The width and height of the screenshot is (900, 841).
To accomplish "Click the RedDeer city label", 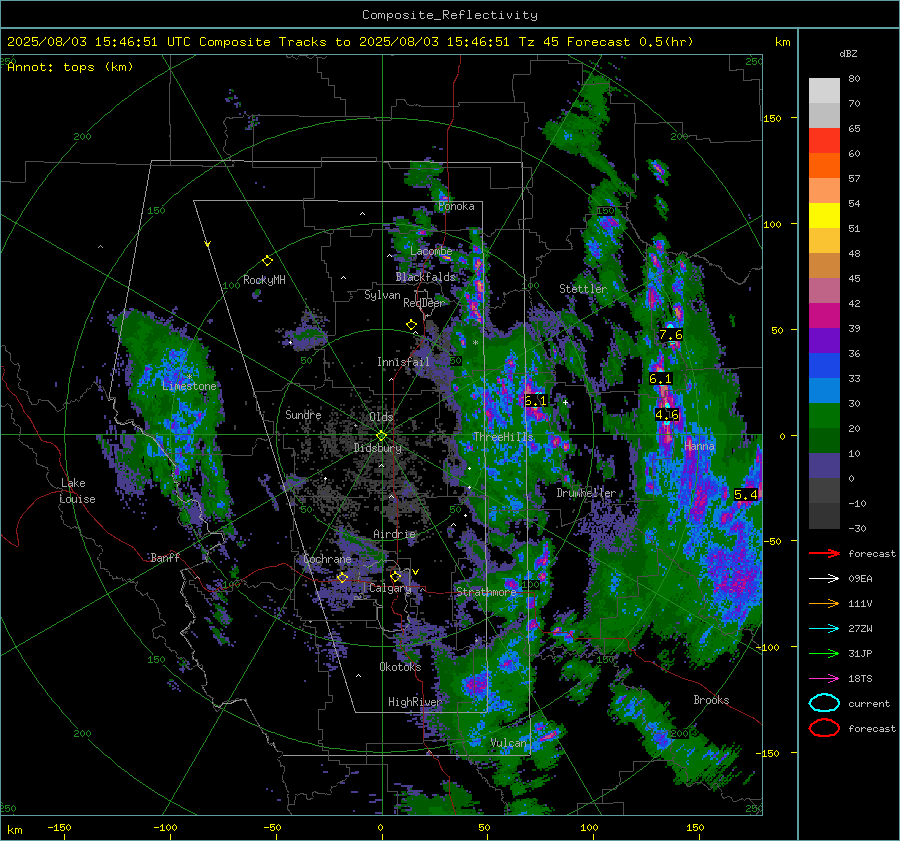I will (x=424, y=303).
